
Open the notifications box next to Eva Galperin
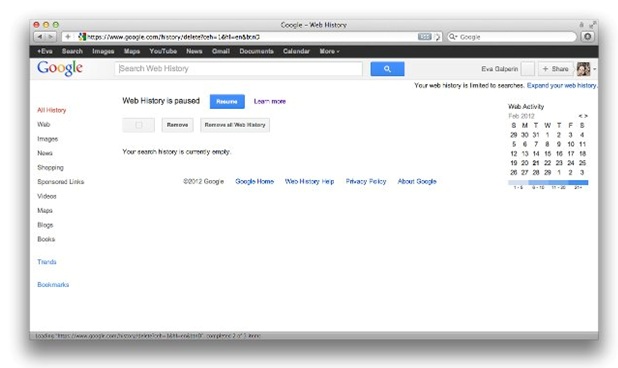pos(527,69)
